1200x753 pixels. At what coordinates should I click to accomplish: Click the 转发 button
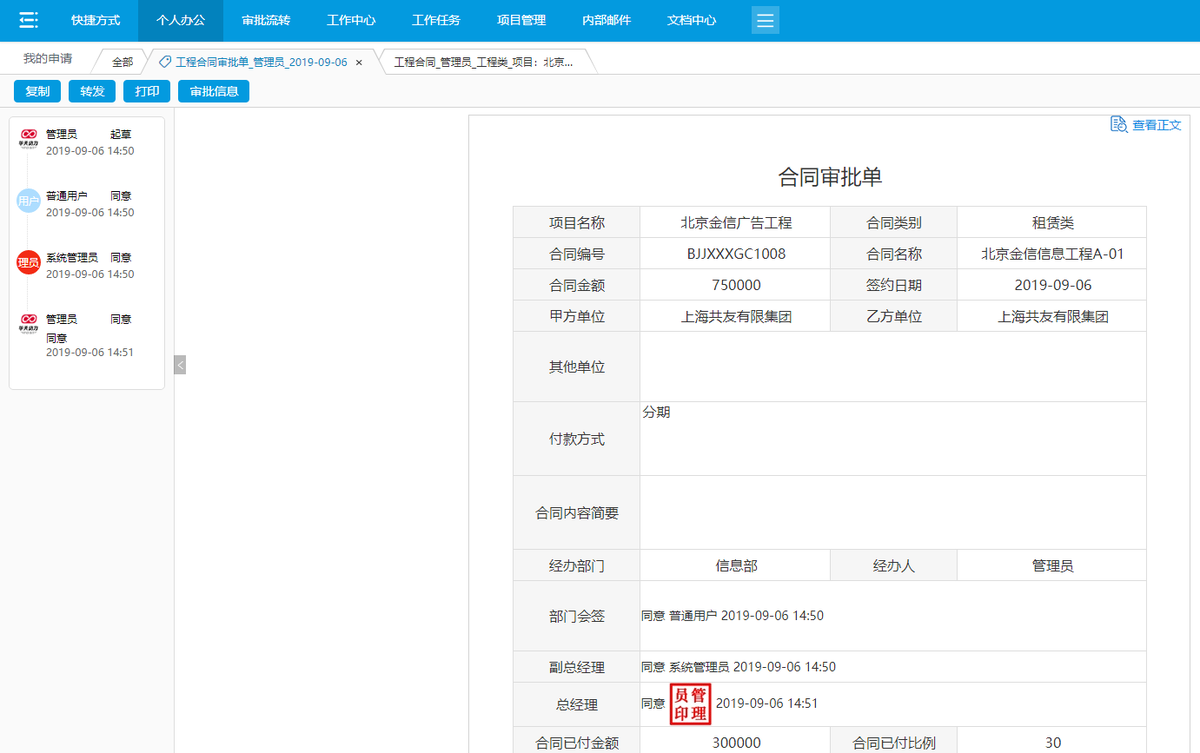(91, 90)
